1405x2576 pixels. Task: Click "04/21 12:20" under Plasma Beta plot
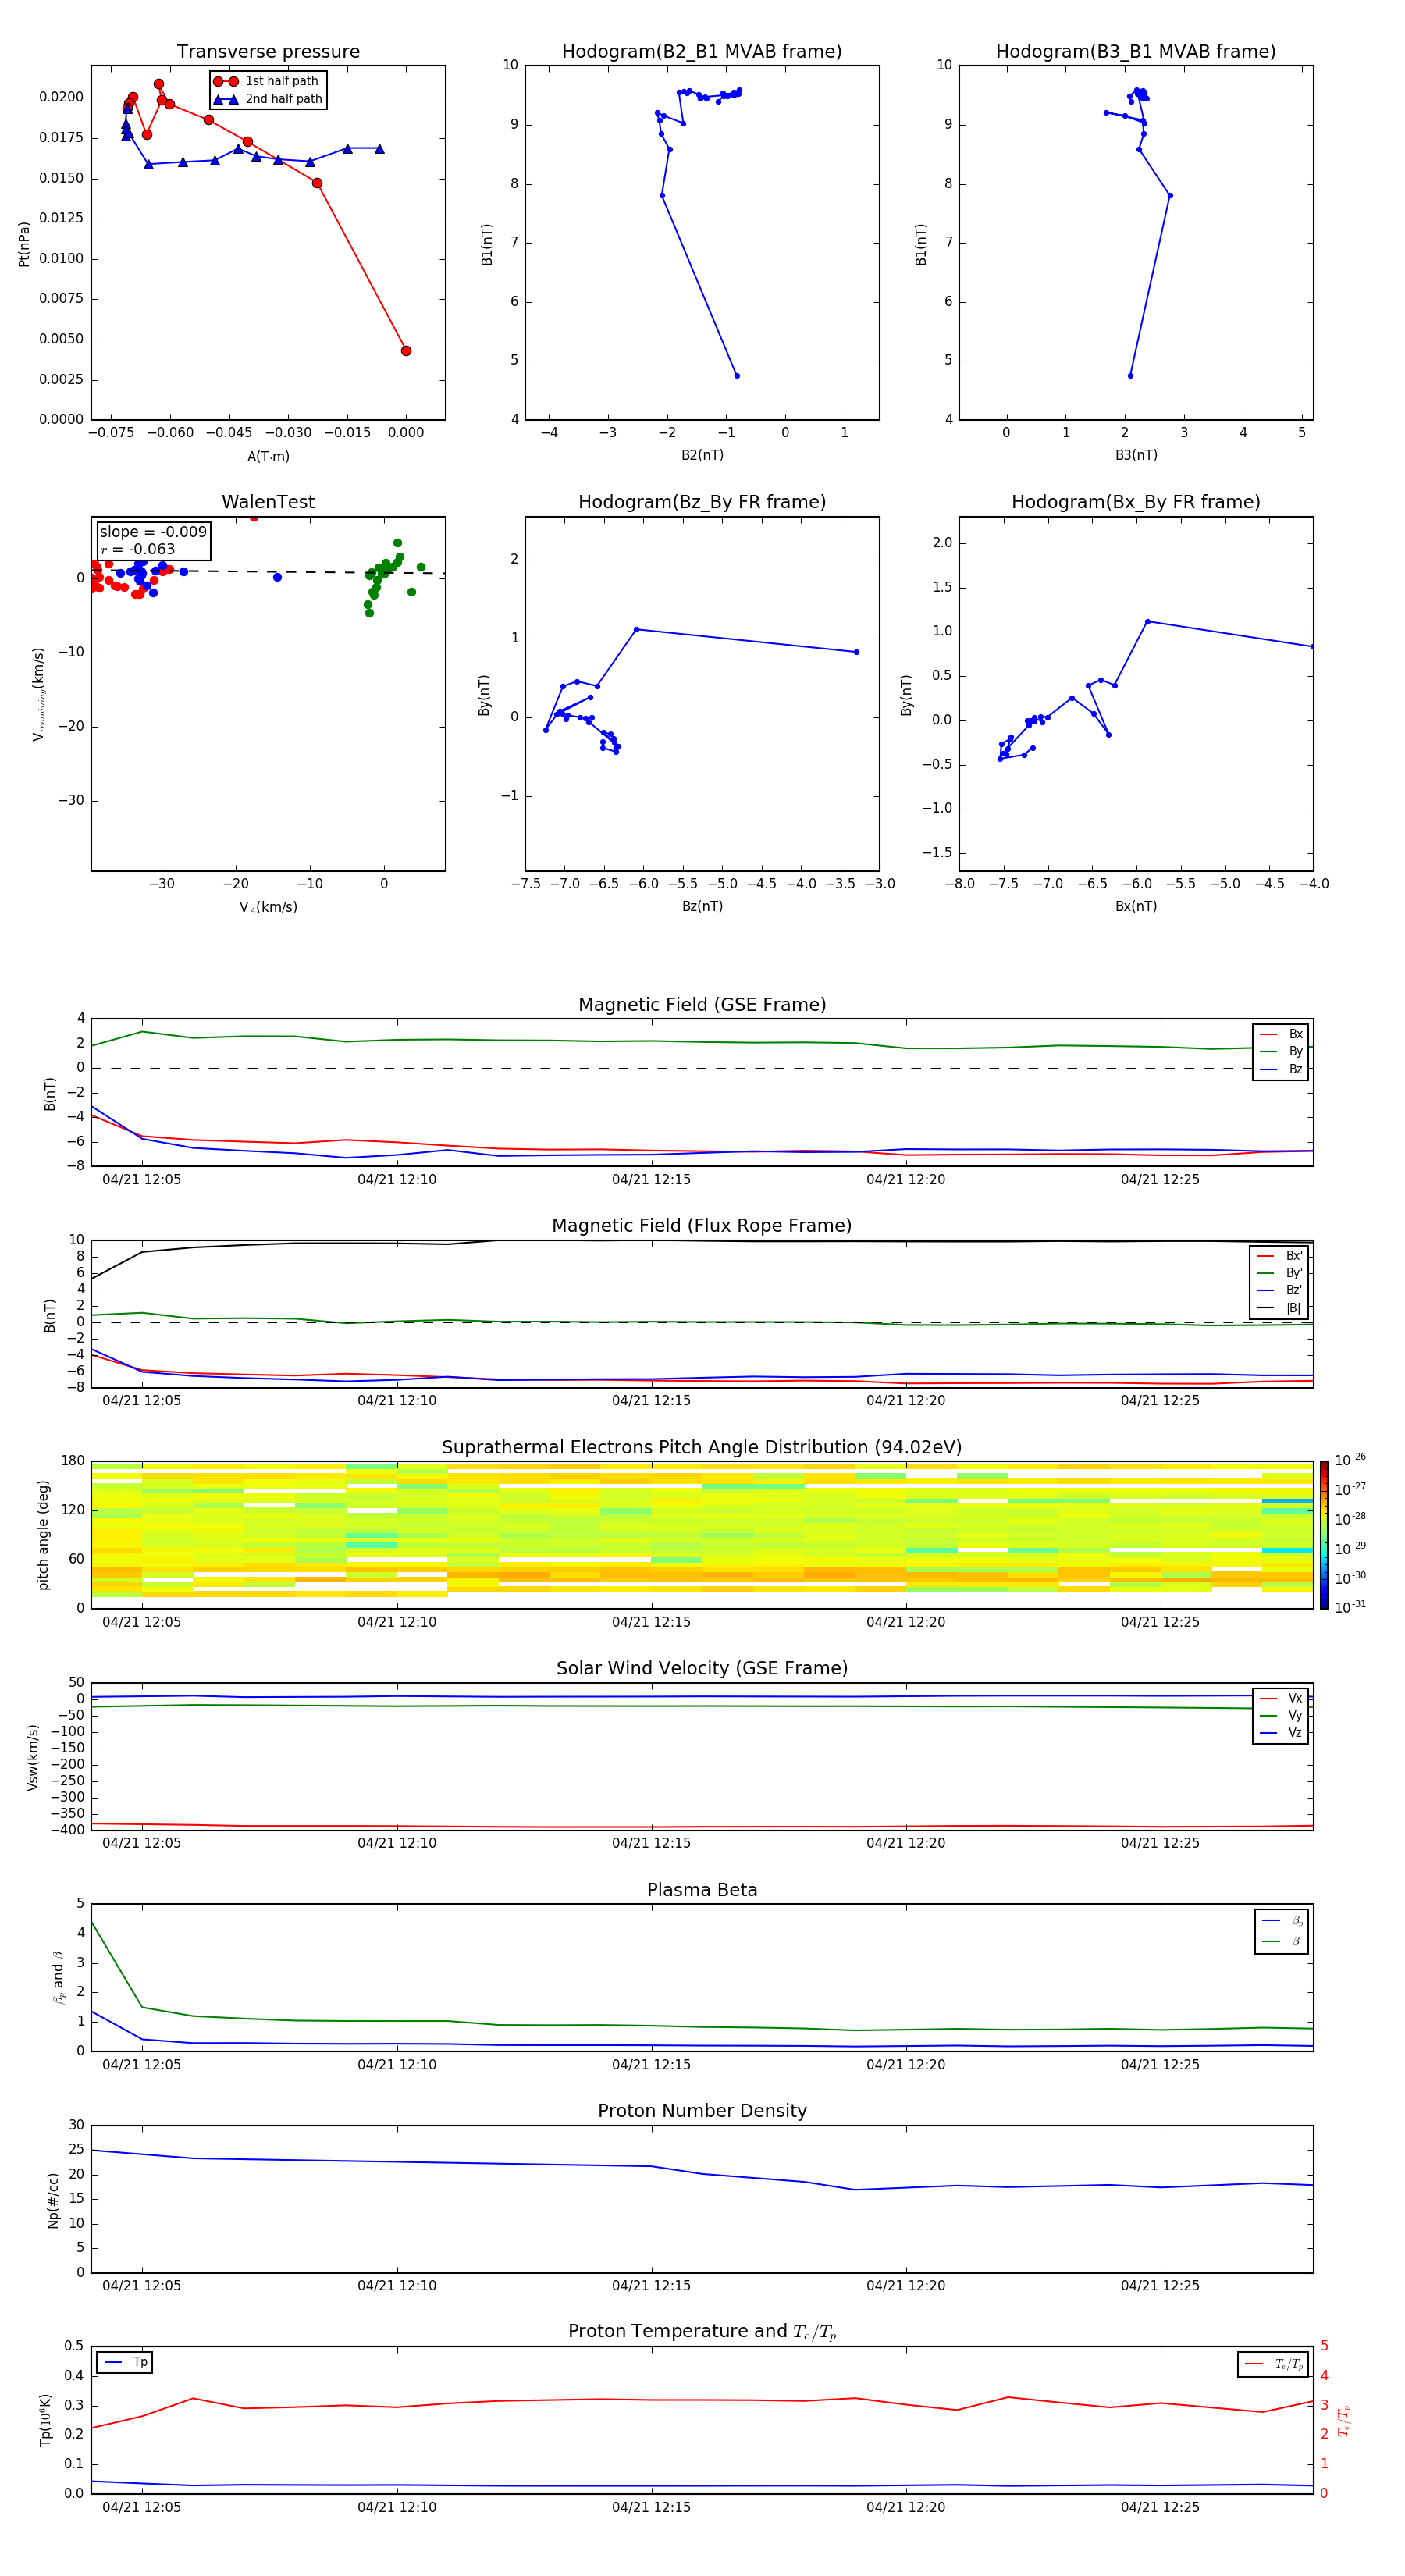[x=906, y=2064]
